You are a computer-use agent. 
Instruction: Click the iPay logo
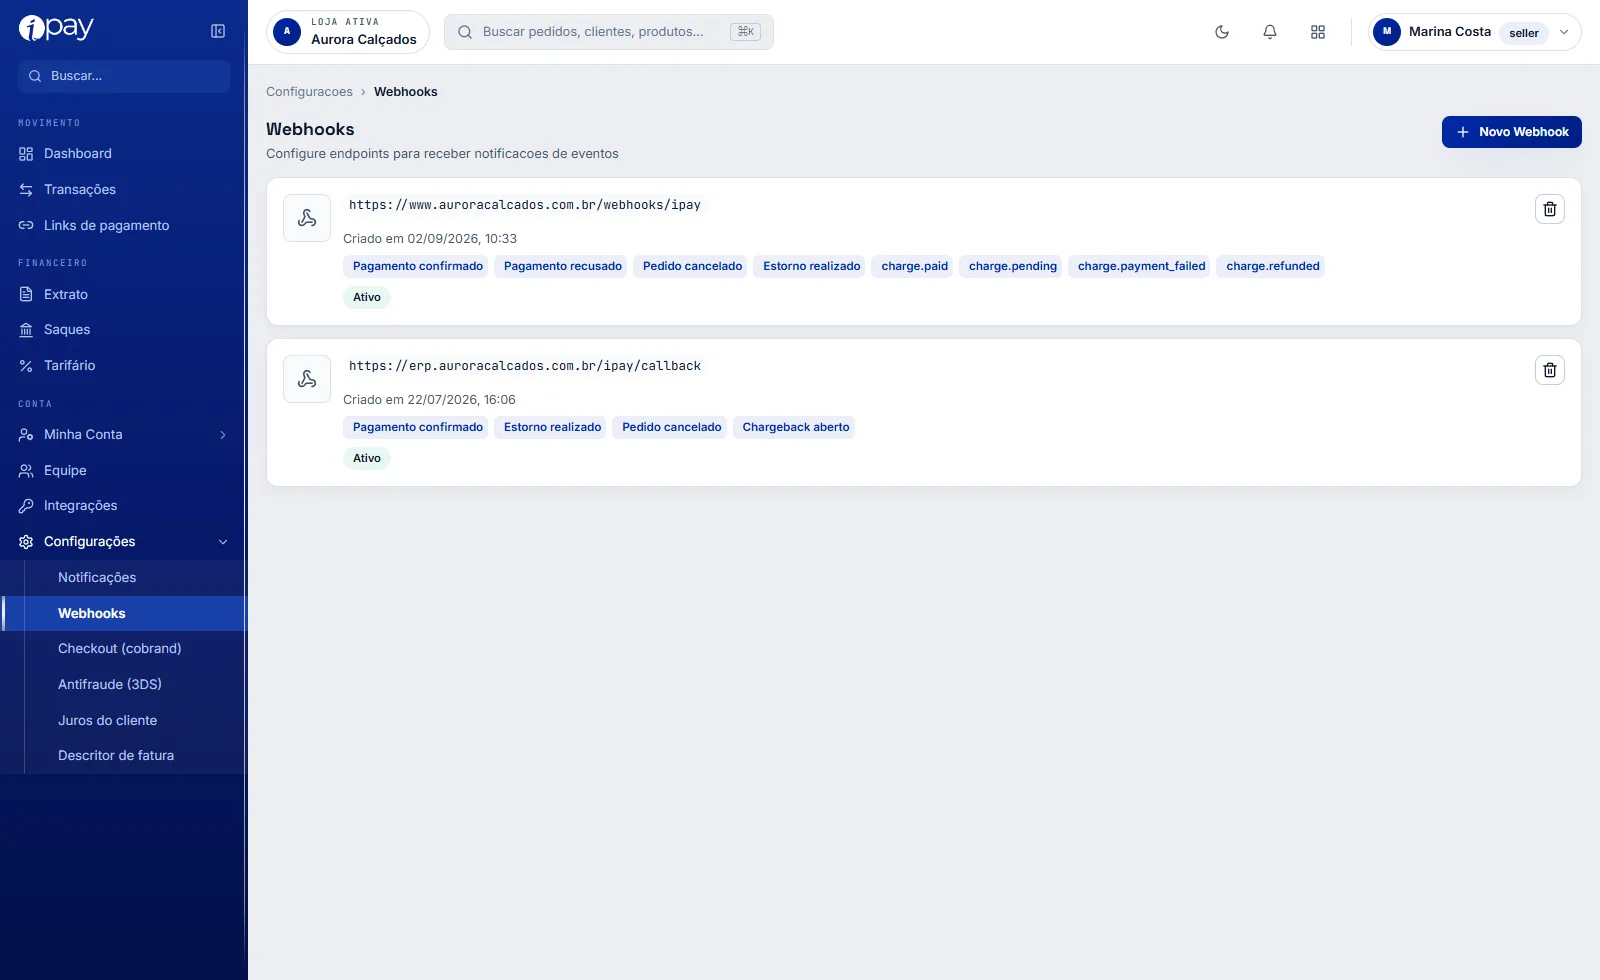tap(56, 28)
